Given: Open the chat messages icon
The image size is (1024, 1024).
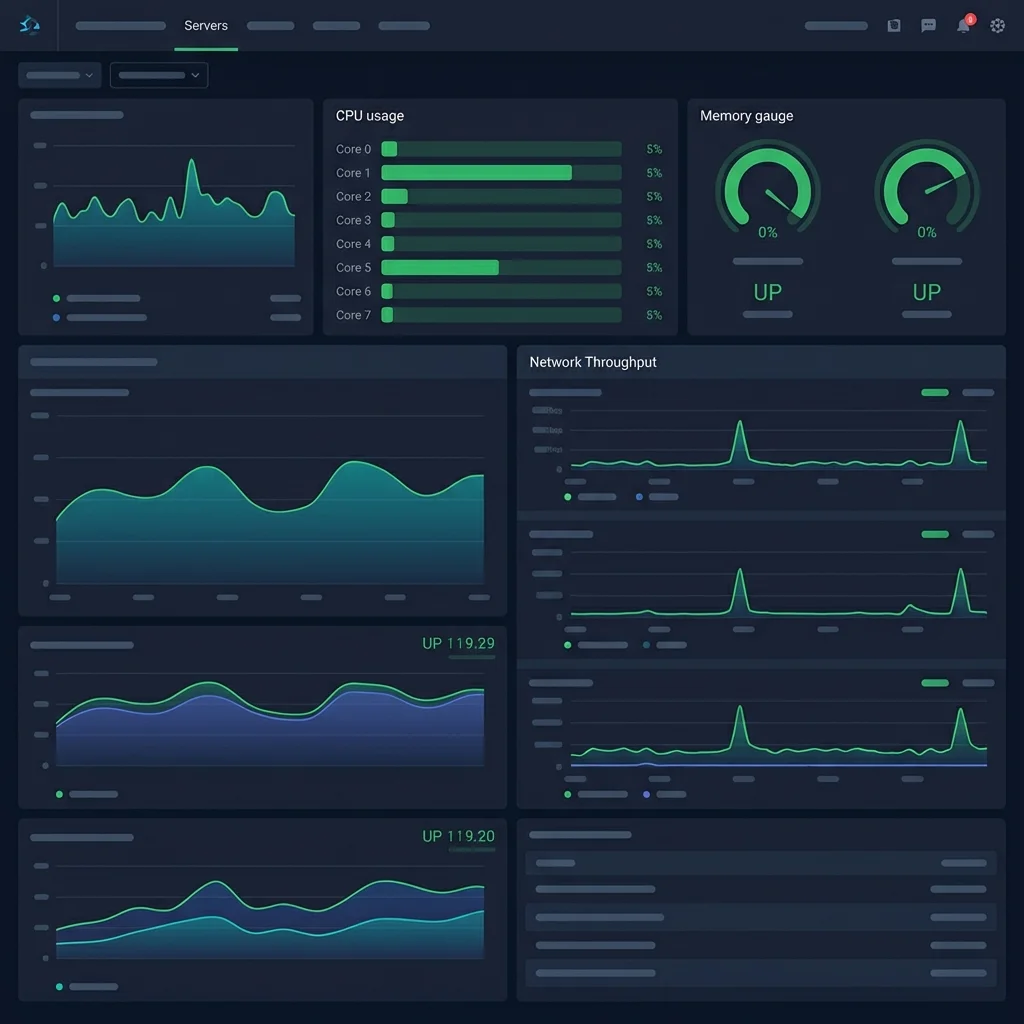Looking at the screenshot, I should tap(928, 25).
